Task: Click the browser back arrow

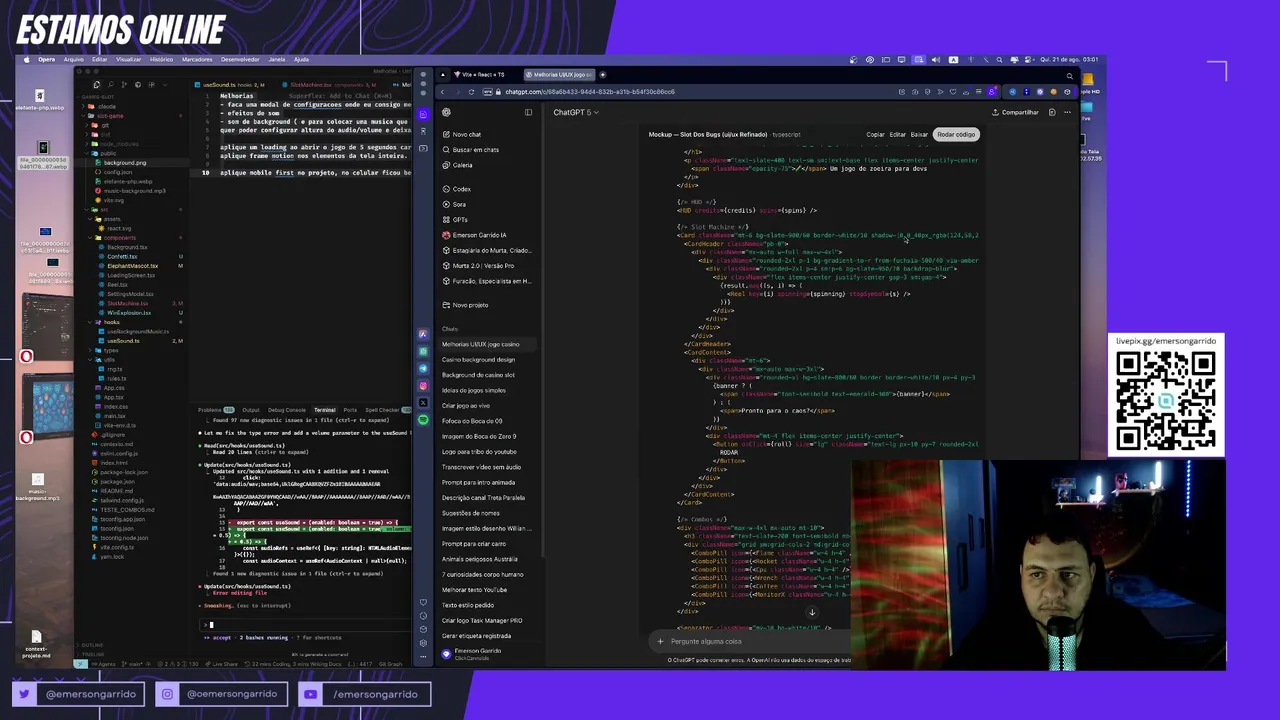Action: (x=442, y=92)
